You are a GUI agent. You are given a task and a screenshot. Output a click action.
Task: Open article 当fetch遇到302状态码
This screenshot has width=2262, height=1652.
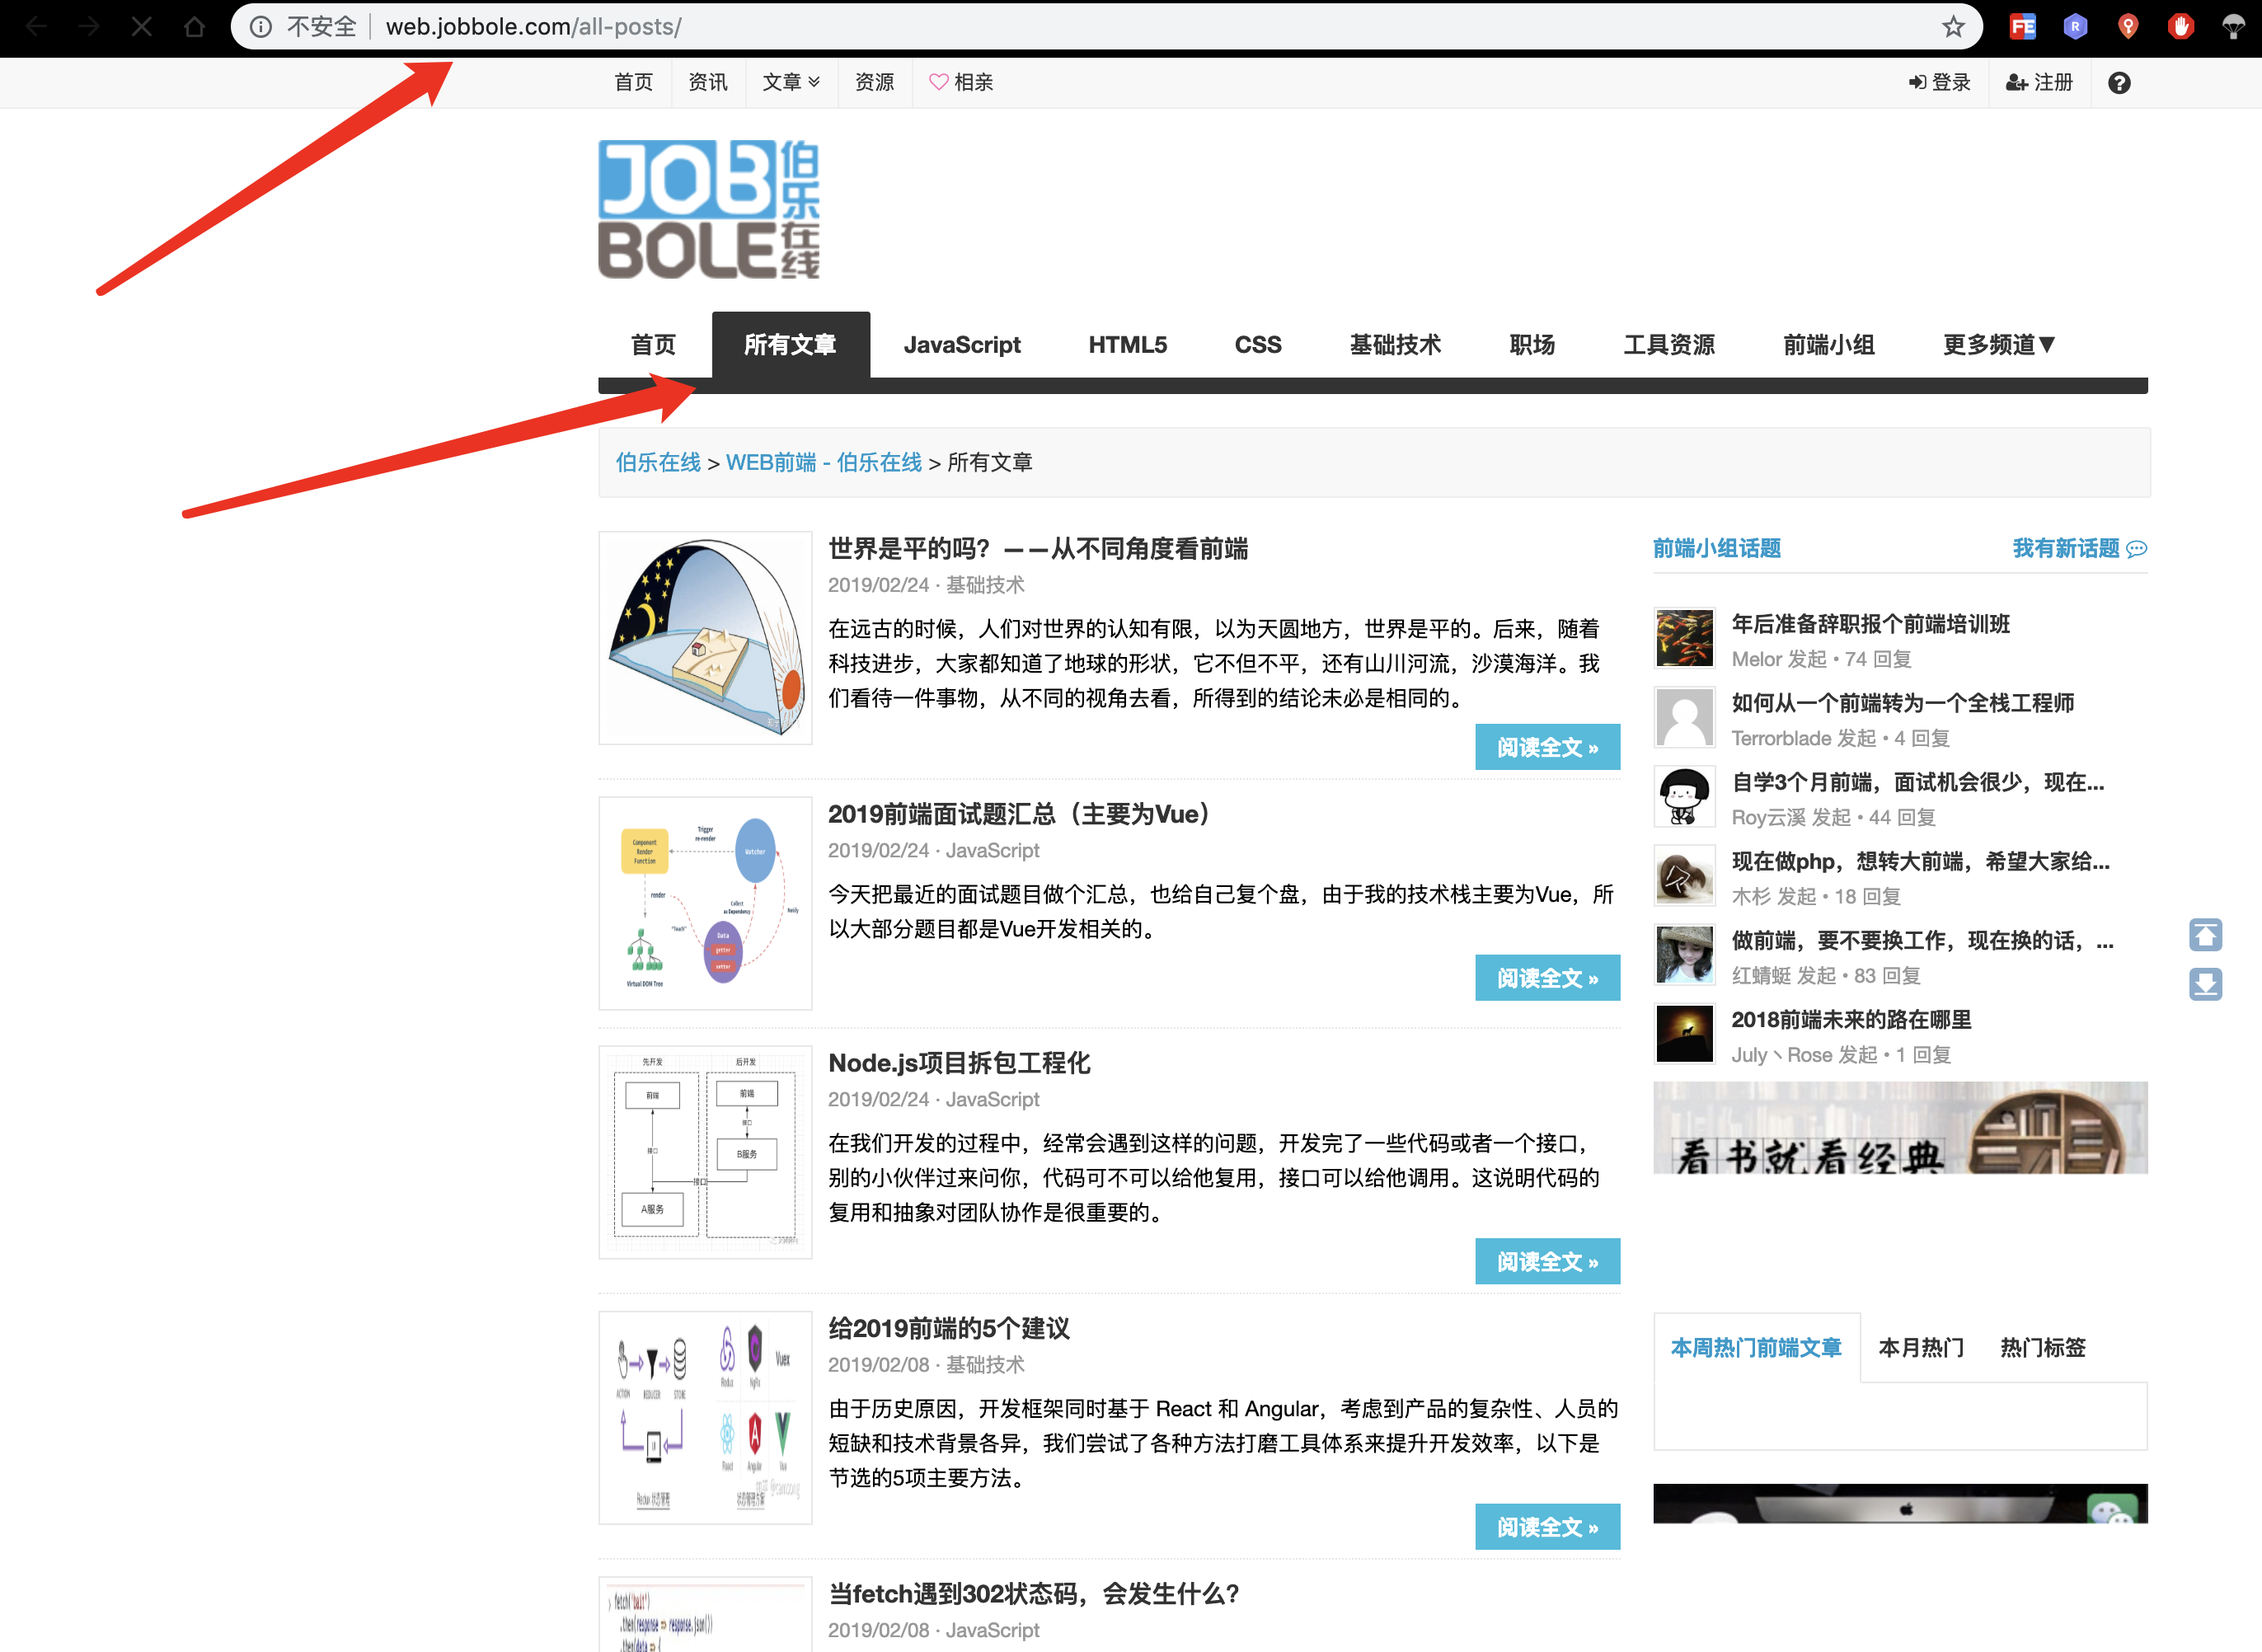coord(1034,1594)
